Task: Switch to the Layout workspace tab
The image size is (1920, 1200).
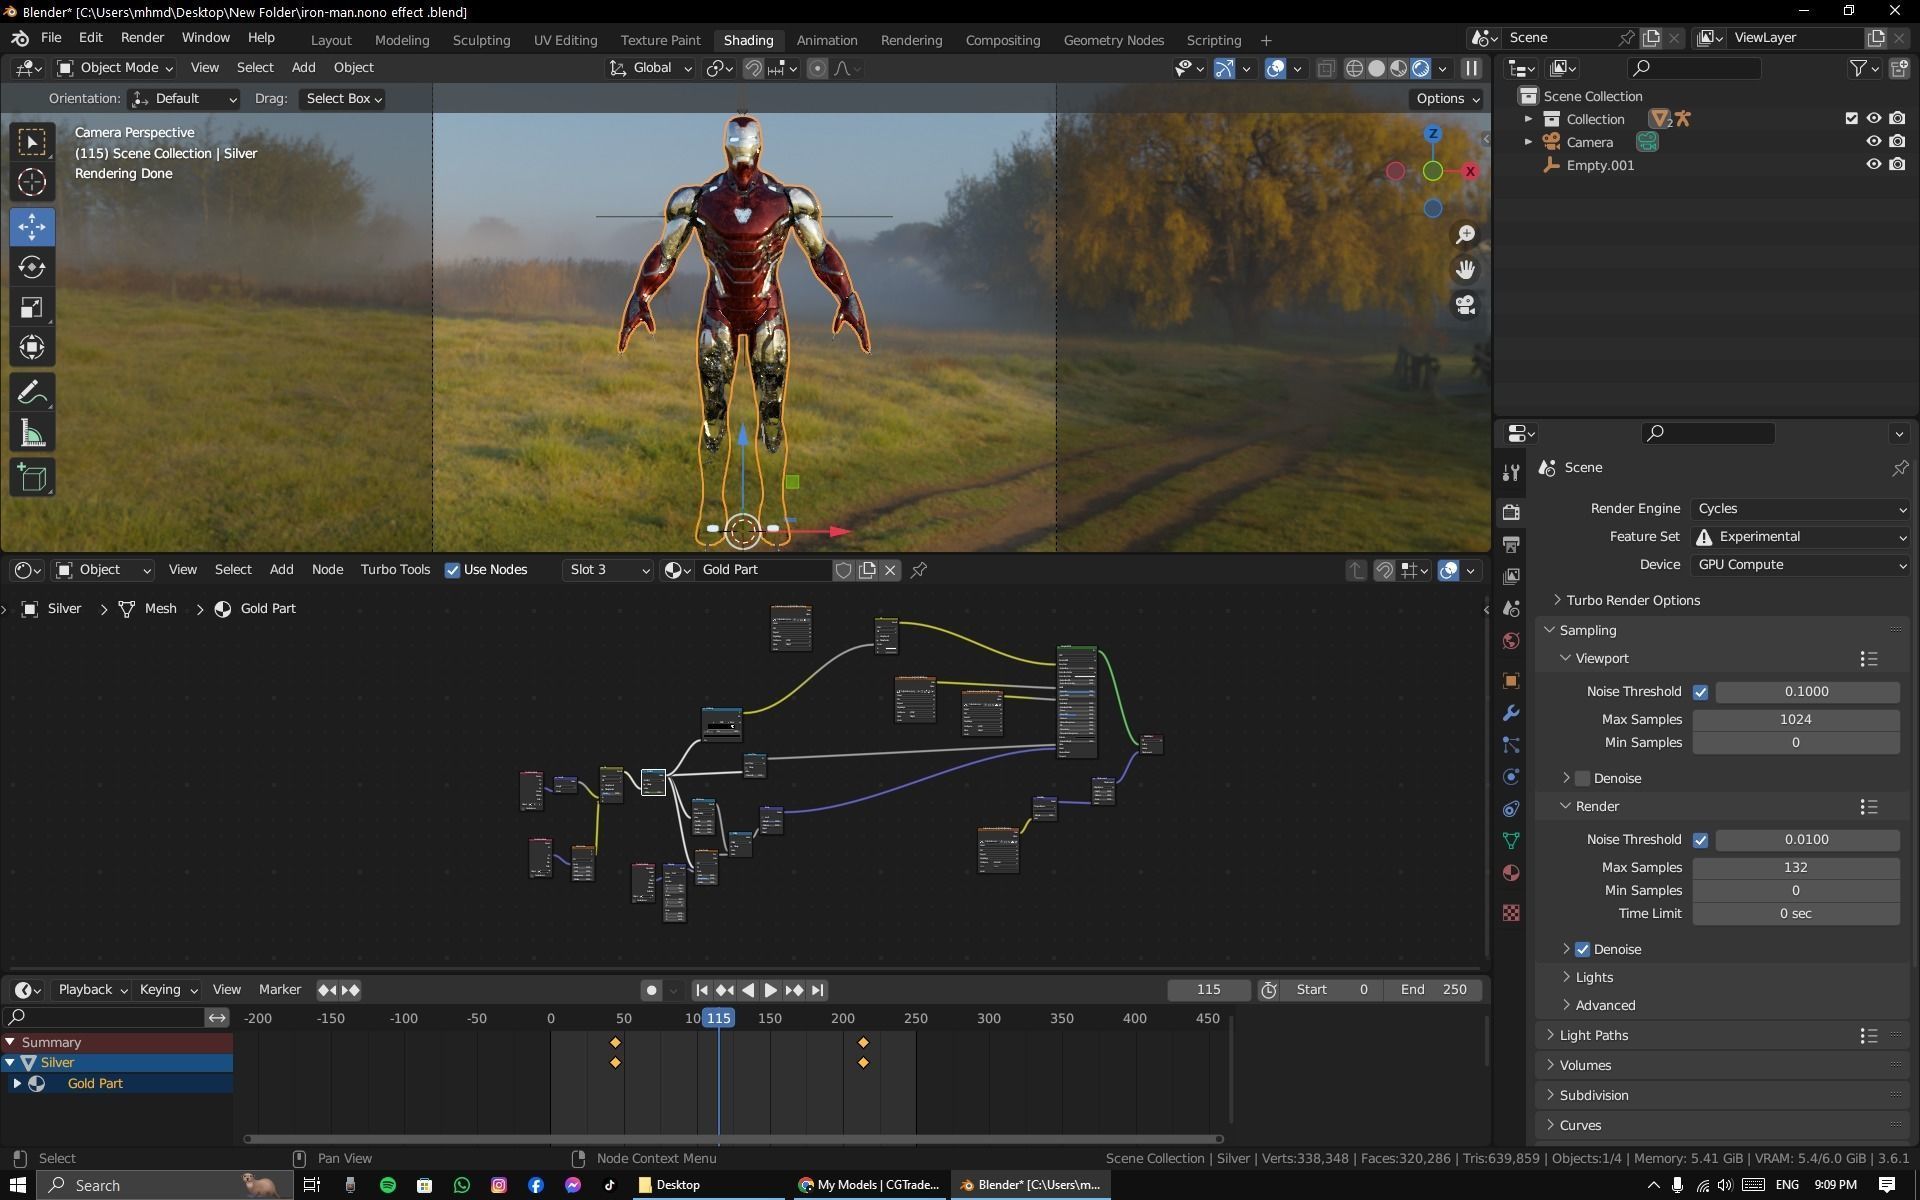Action: click(331, 40)
